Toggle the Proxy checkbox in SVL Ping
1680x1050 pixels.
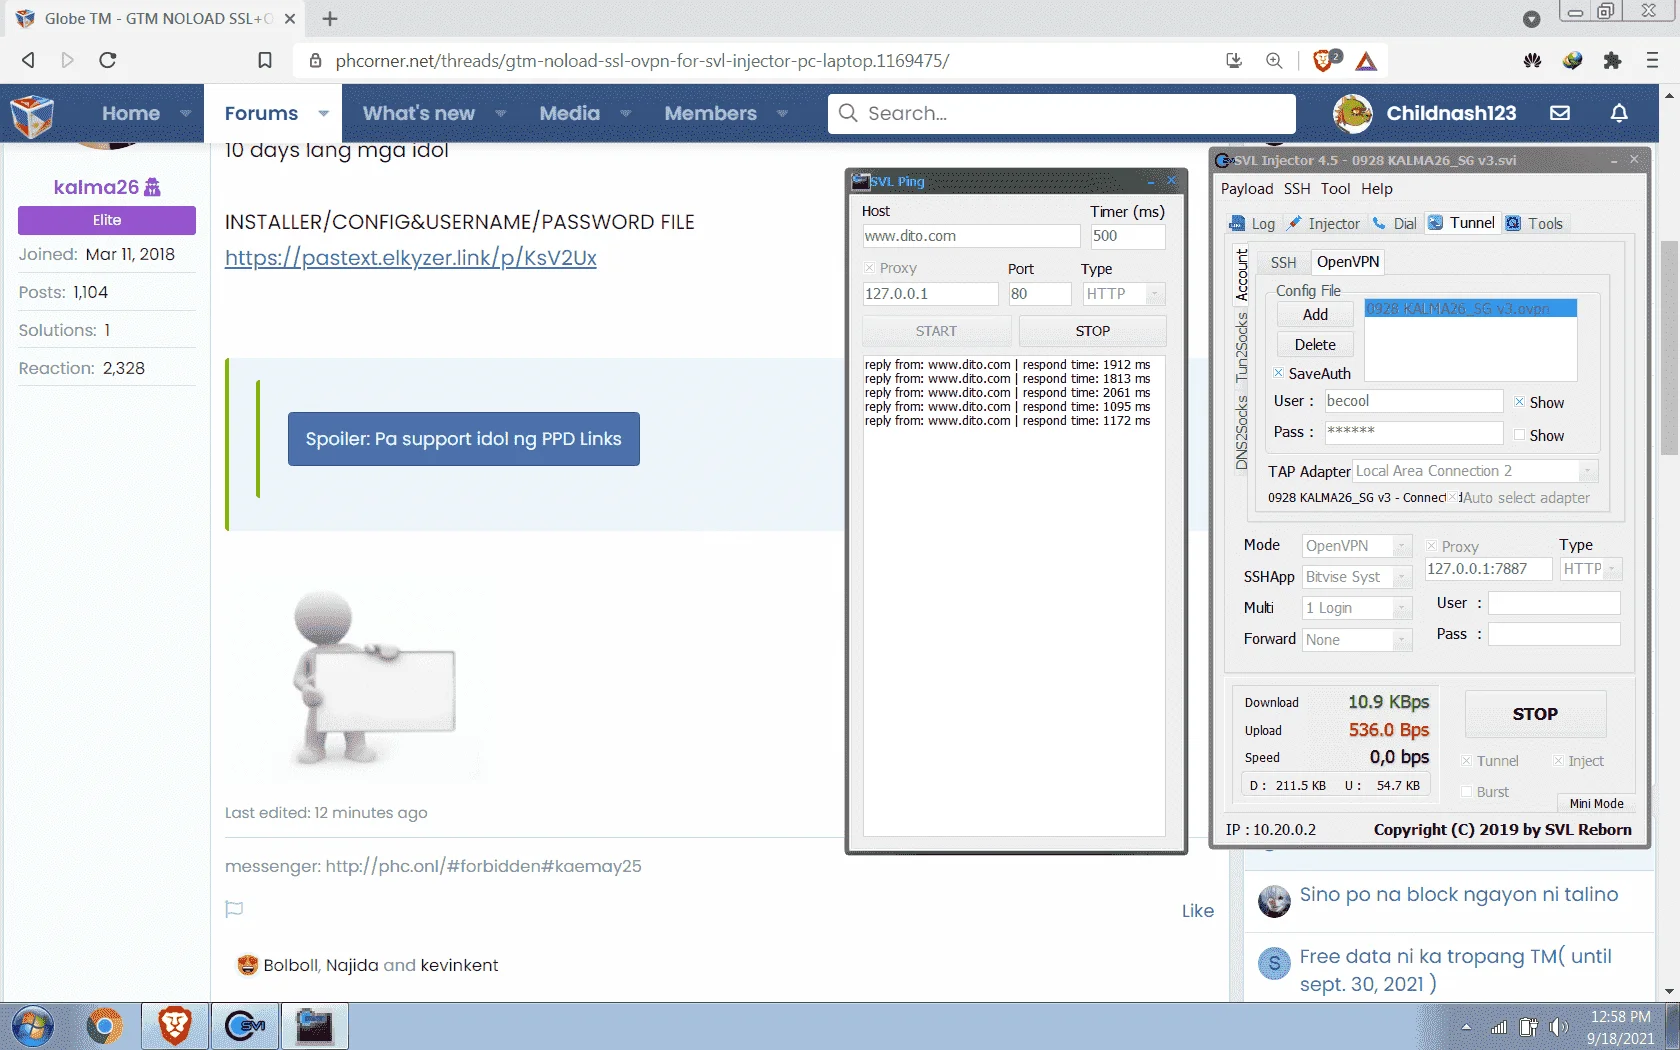[x=869, y=268]
